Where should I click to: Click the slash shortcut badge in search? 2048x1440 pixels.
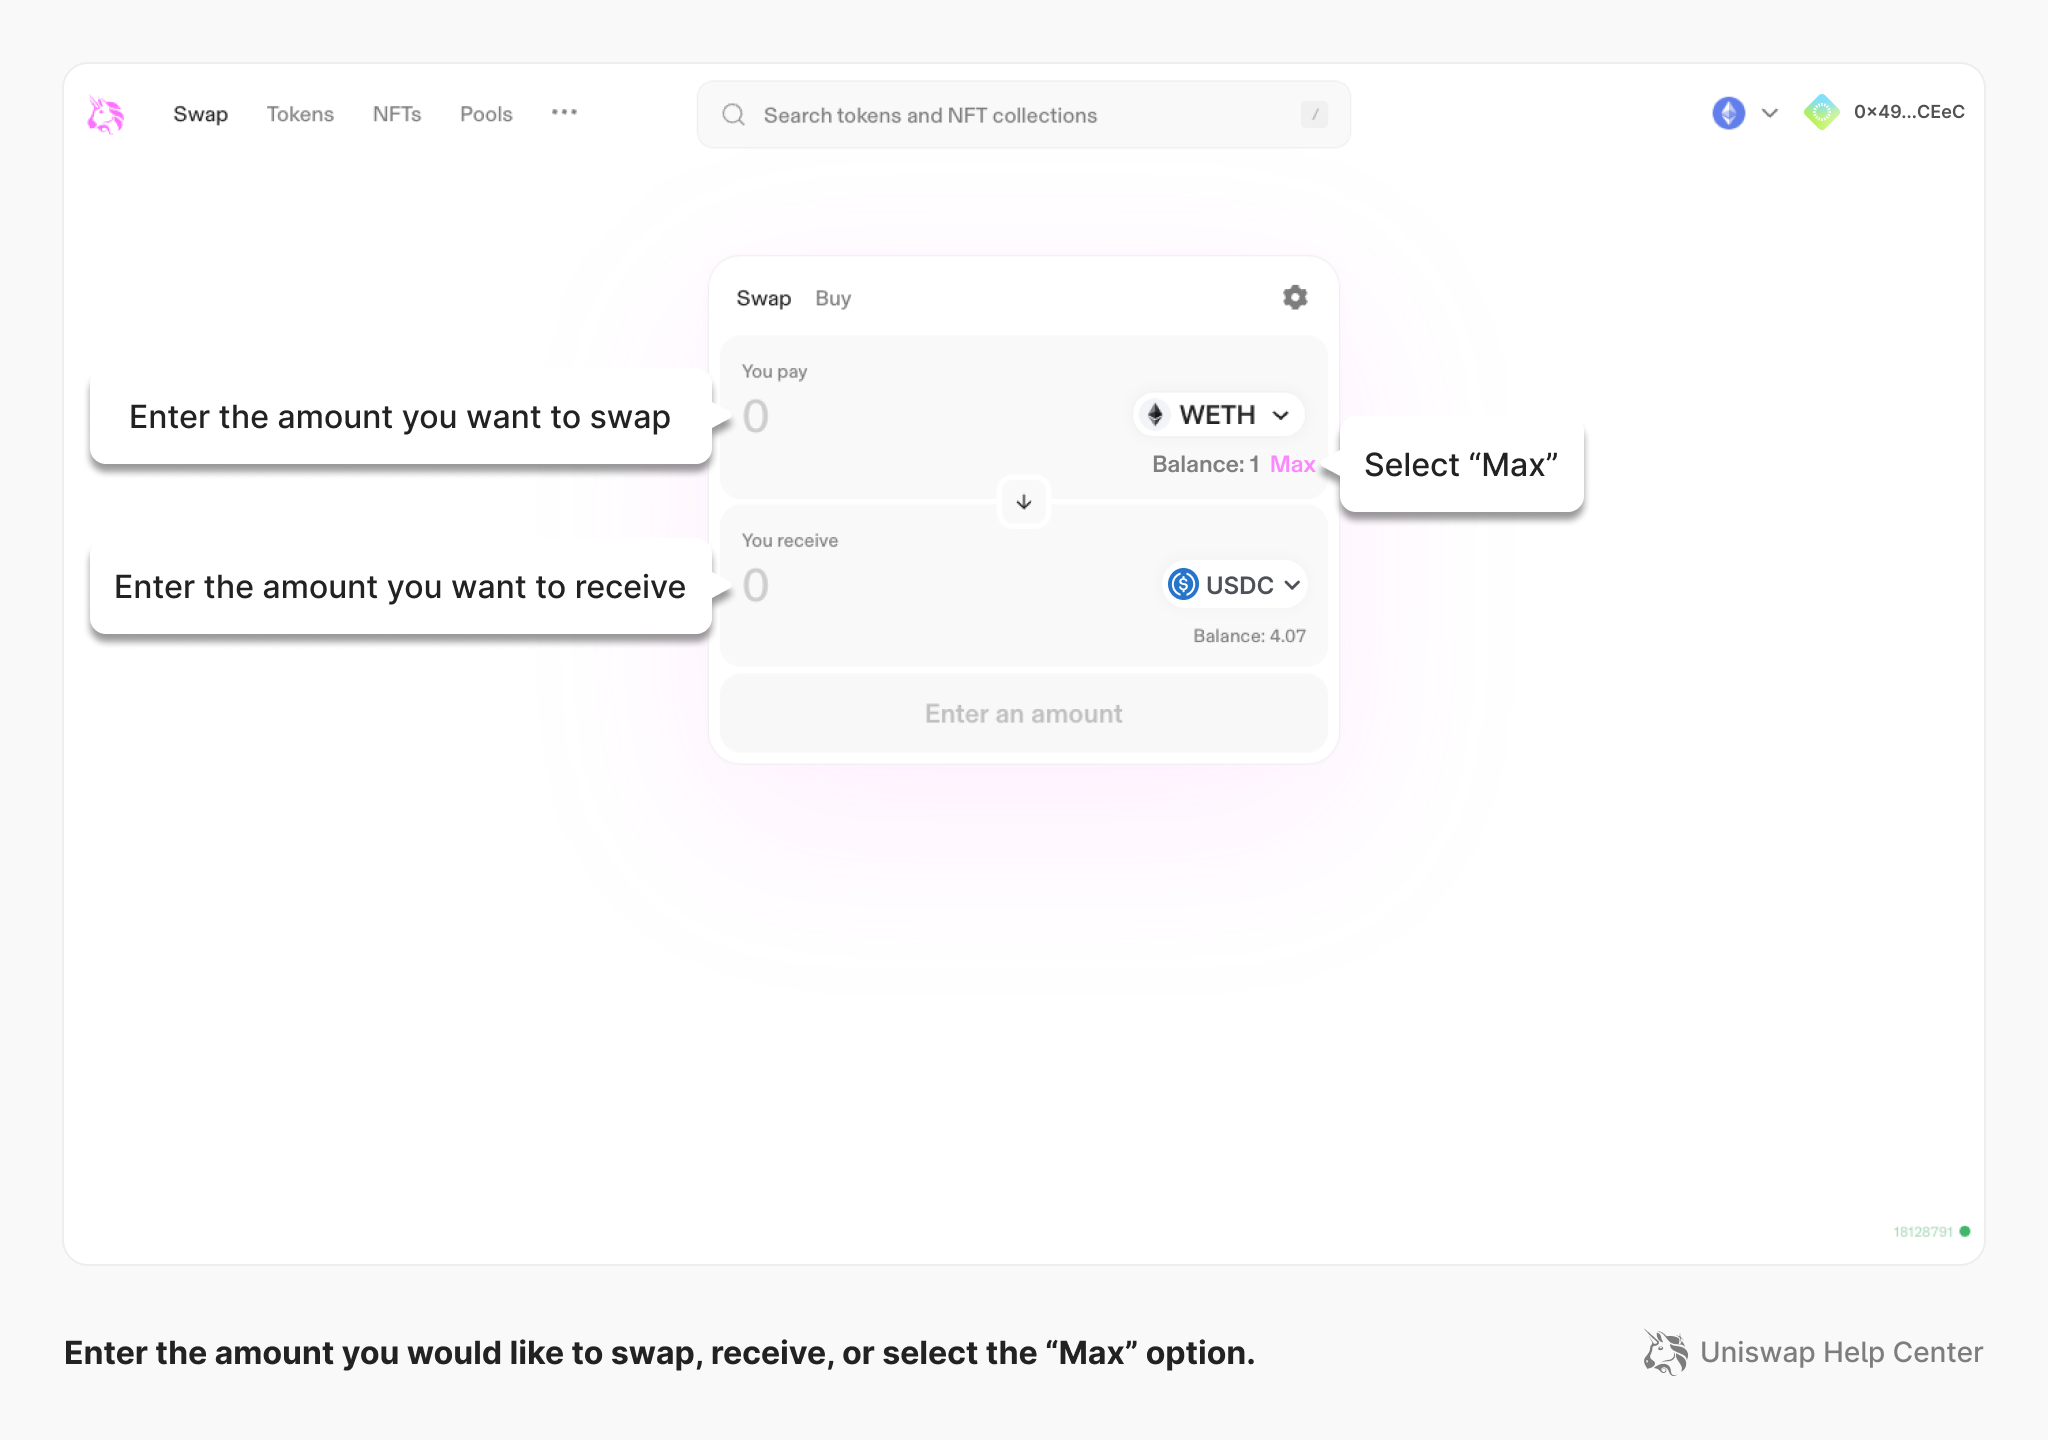(x=1314, y=115)
